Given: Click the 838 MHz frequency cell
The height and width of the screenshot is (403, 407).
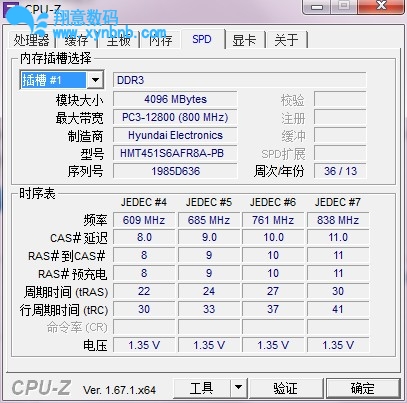Looking at the screenshot, I should [338, 220].
